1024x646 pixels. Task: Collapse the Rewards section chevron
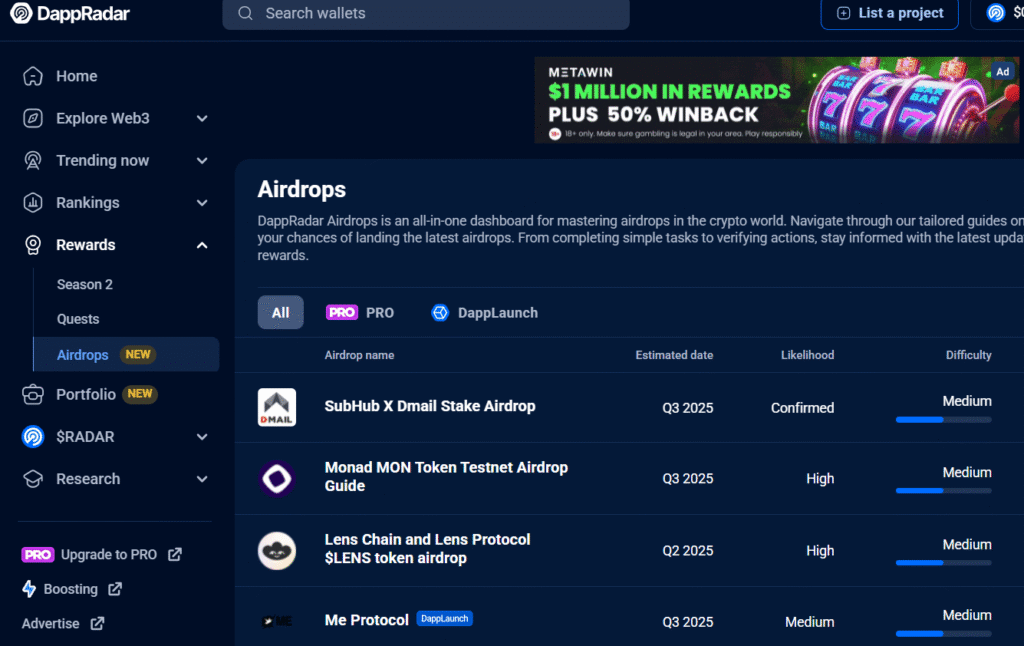pyautogui.click(x=202, y=245)
